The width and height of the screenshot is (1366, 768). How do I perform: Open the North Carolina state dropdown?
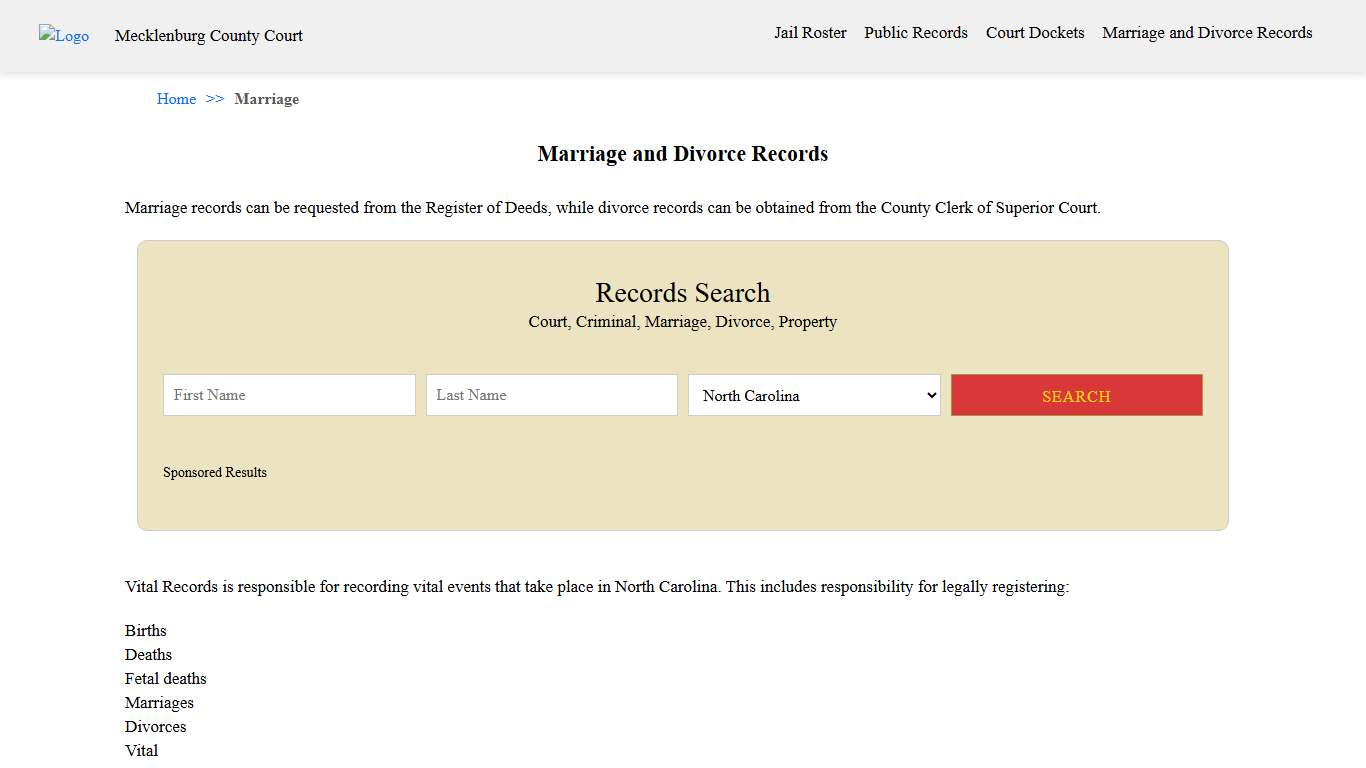point(813,395)
